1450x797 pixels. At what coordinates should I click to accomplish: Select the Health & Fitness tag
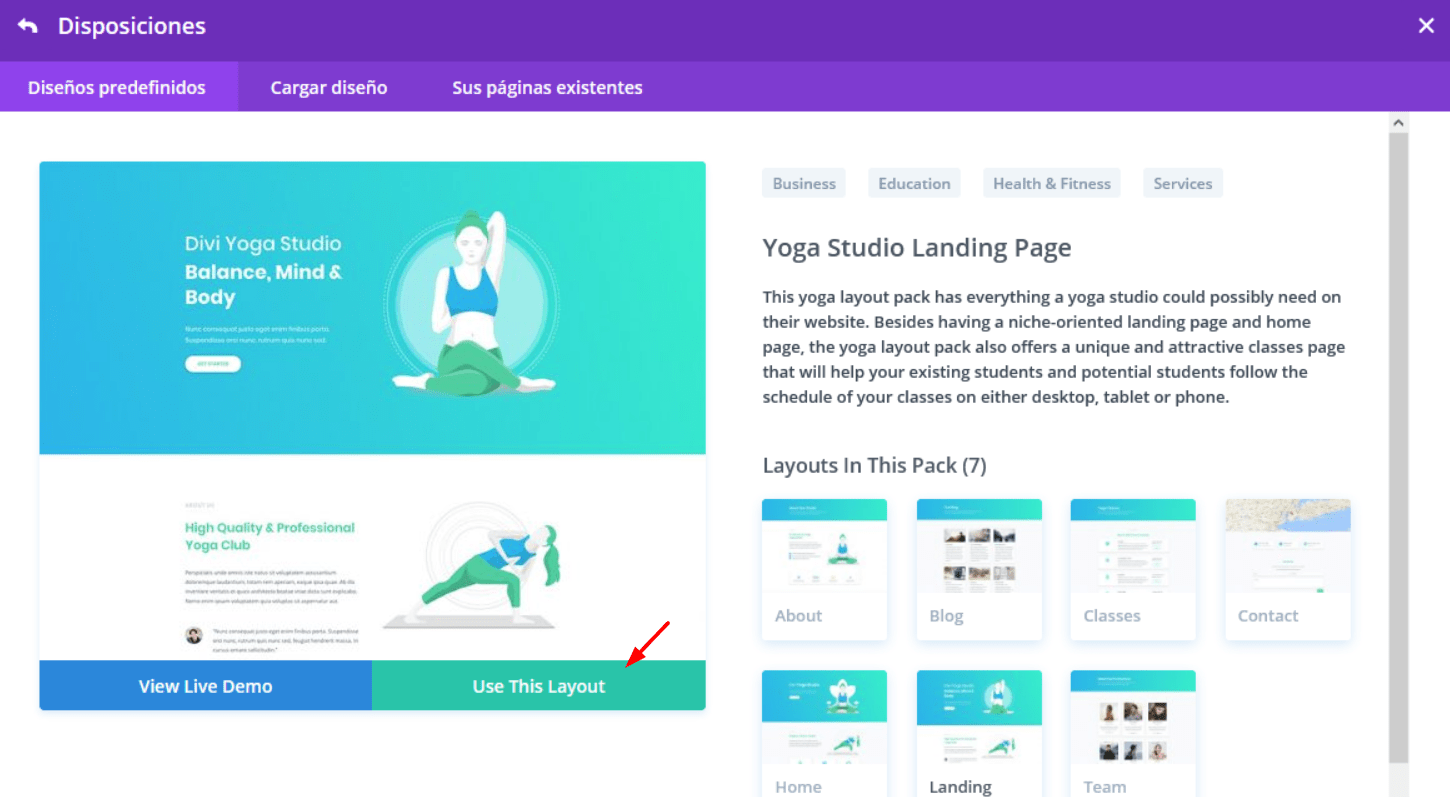pos(1052,183)
